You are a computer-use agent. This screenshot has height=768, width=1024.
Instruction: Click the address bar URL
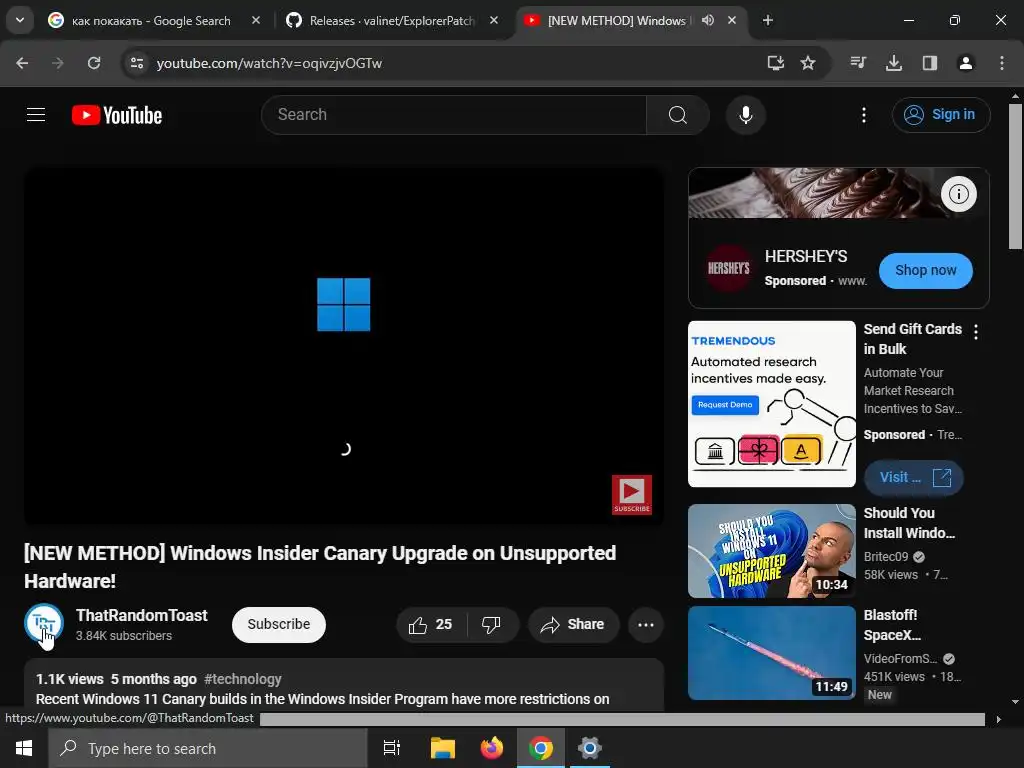(x=269, y=63)
